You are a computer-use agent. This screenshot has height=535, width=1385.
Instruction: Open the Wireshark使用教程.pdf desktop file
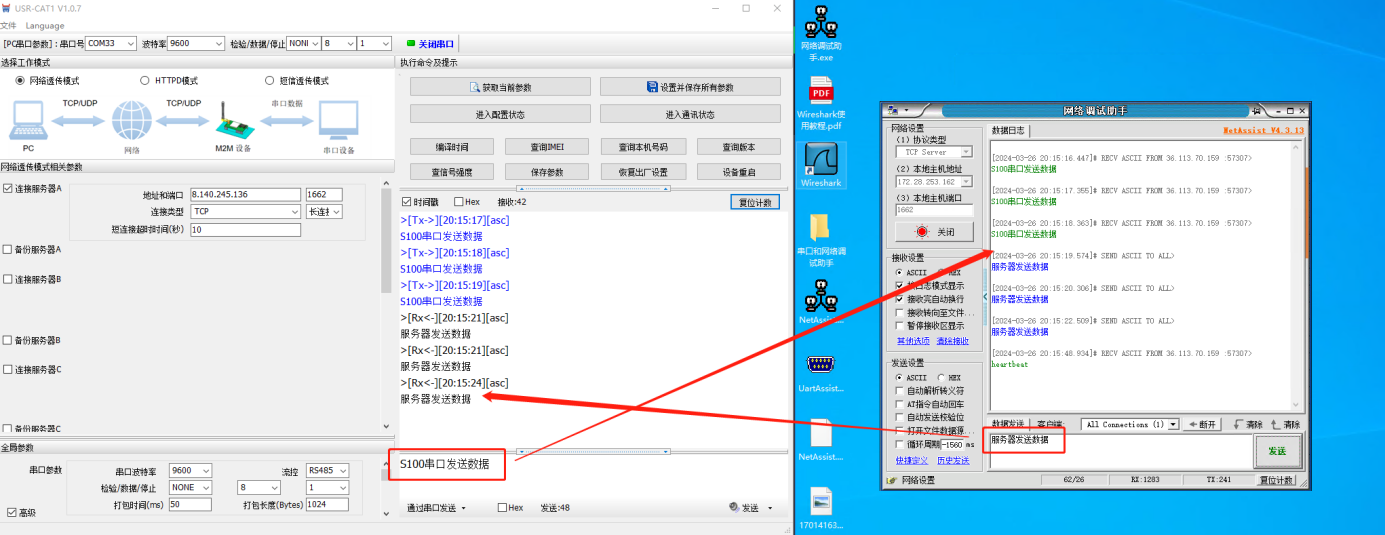point(821,104)
